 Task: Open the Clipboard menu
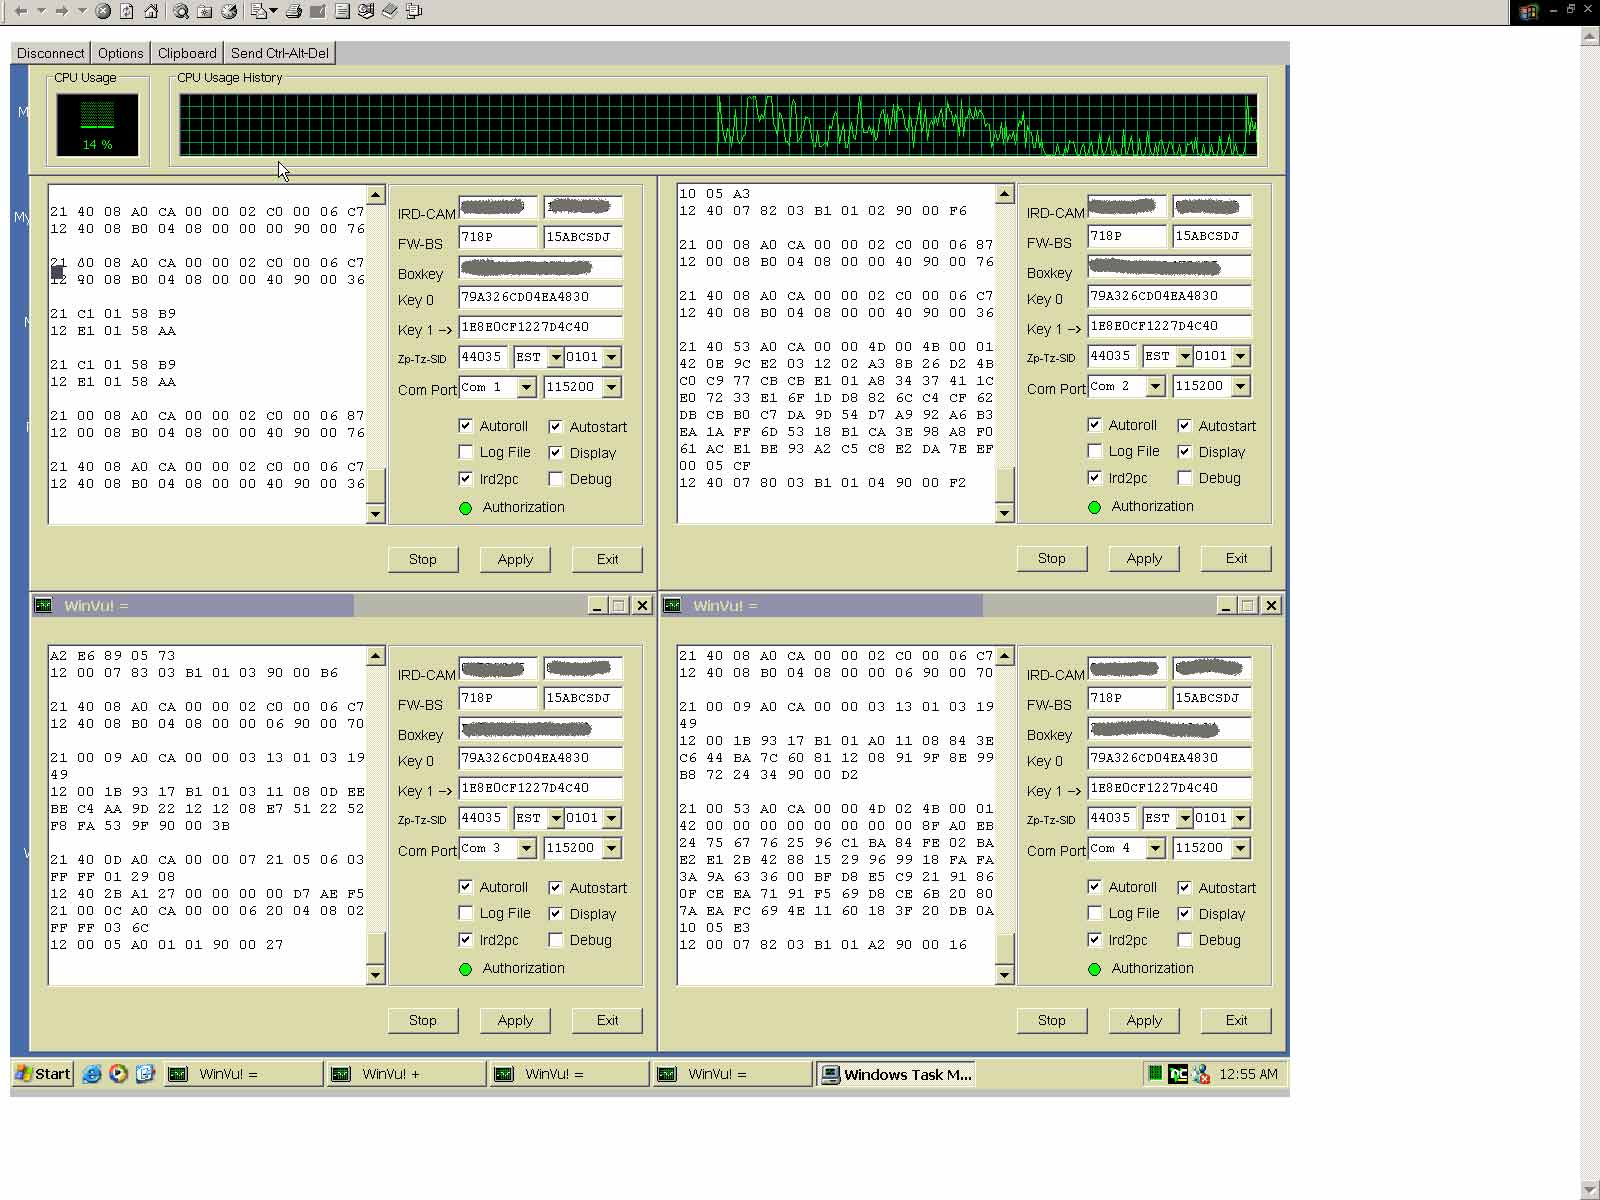point(187,53)
